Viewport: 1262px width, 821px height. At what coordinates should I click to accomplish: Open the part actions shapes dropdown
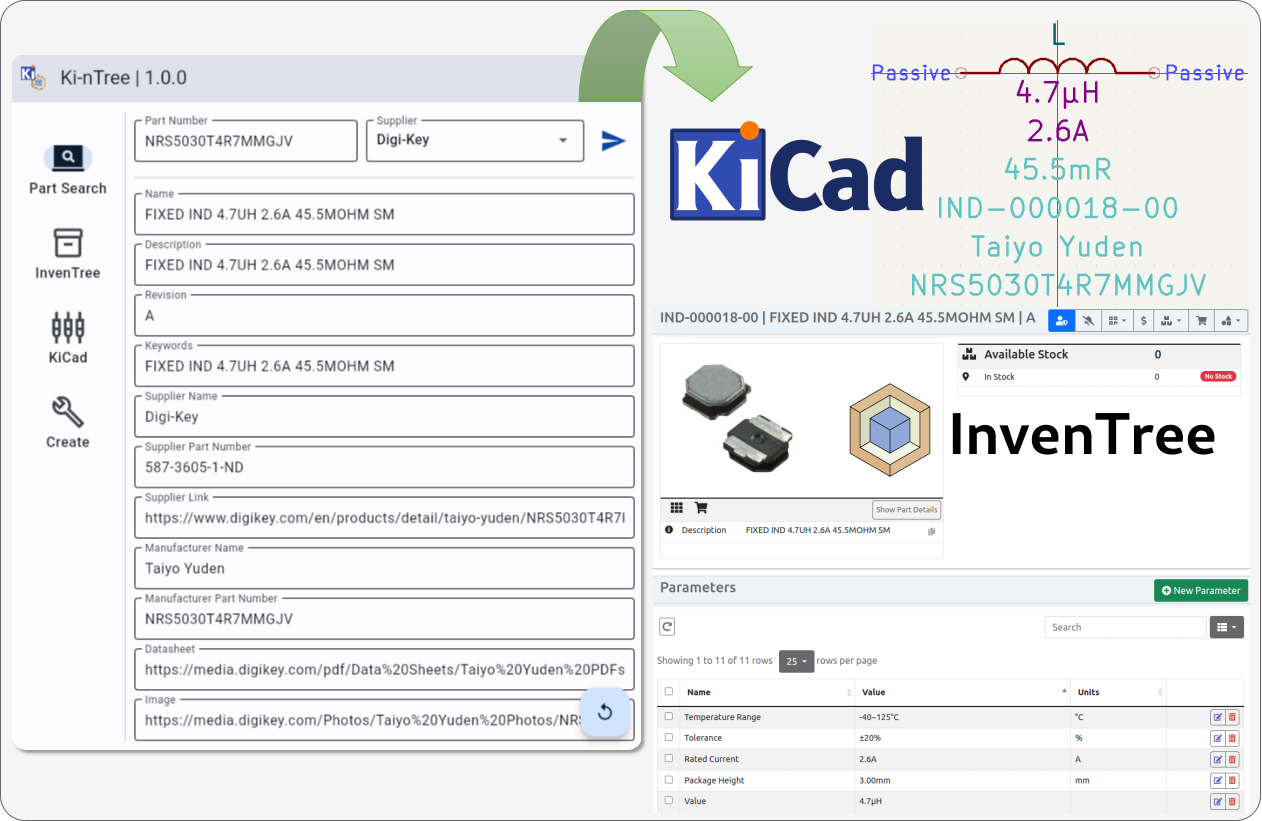1232,321
